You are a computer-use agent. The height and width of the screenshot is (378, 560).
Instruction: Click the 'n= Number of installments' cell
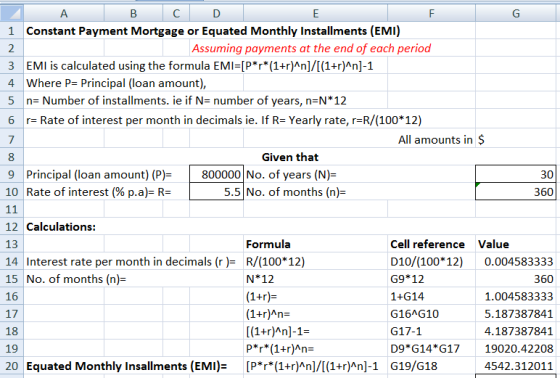click(186, 100)
